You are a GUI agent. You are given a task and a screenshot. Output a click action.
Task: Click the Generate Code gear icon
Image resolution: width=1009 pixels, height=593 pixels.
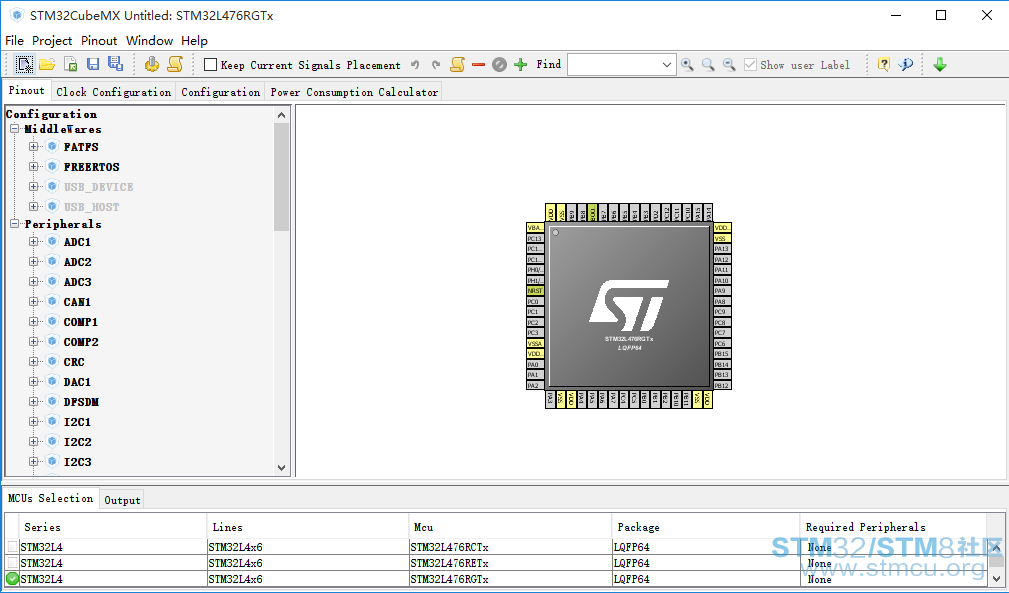(x=152, y=64)
